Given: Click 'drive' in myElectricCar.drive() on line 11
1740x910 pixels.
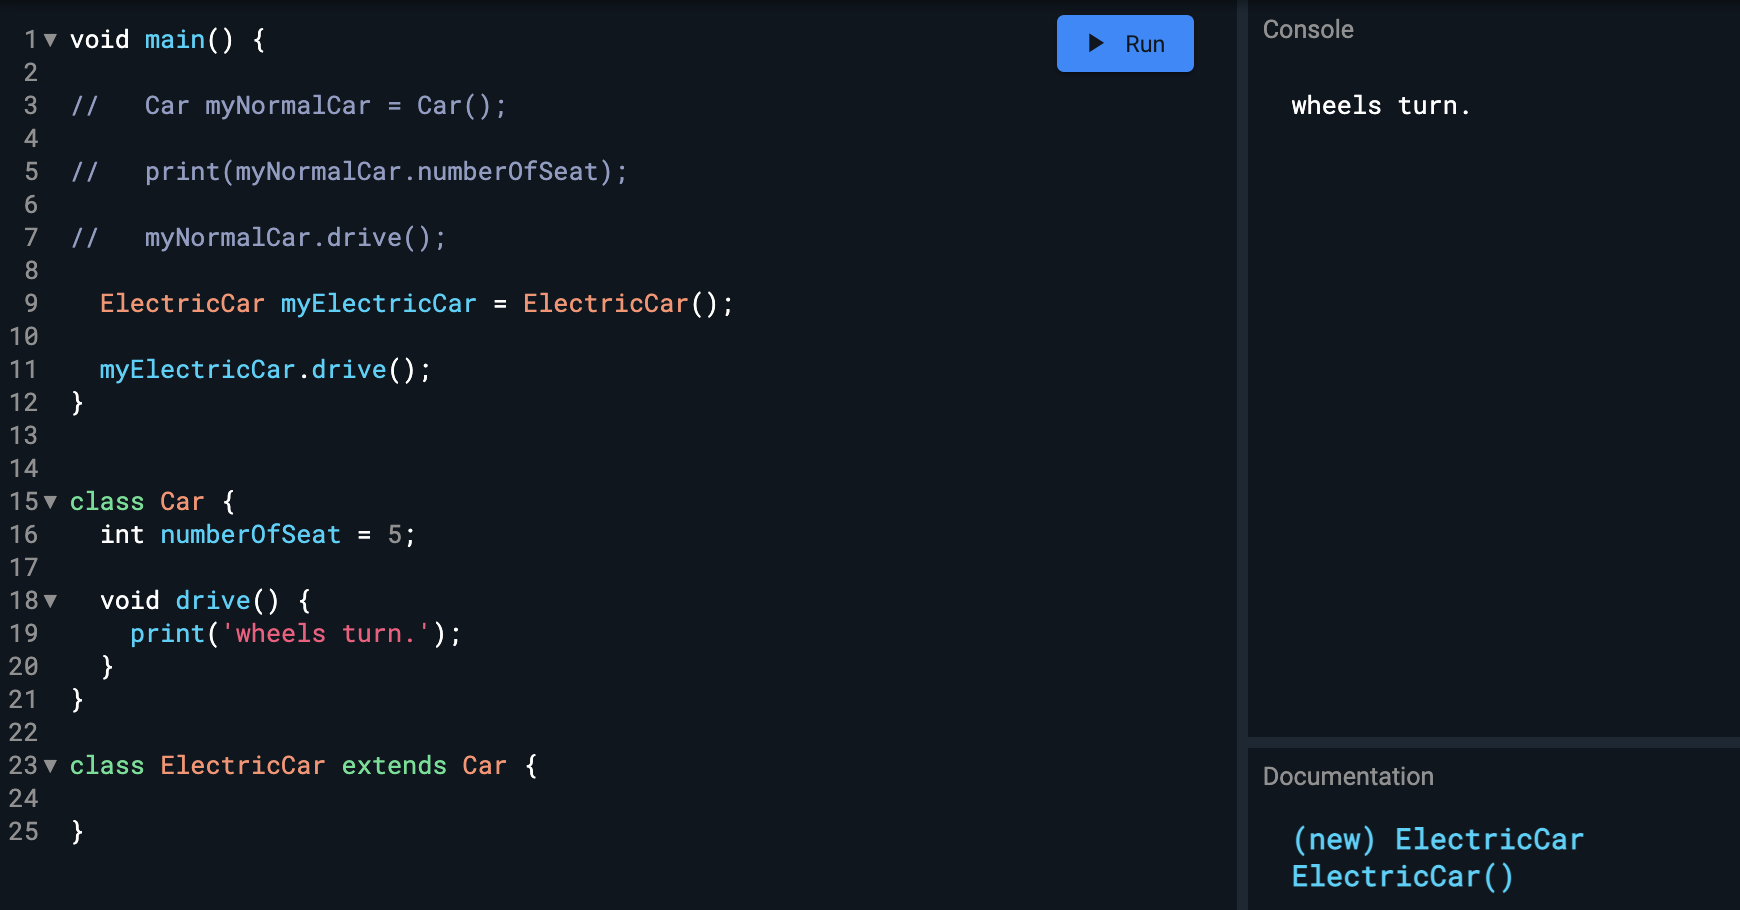Looking at the screenshot, I should coord(349,370).
